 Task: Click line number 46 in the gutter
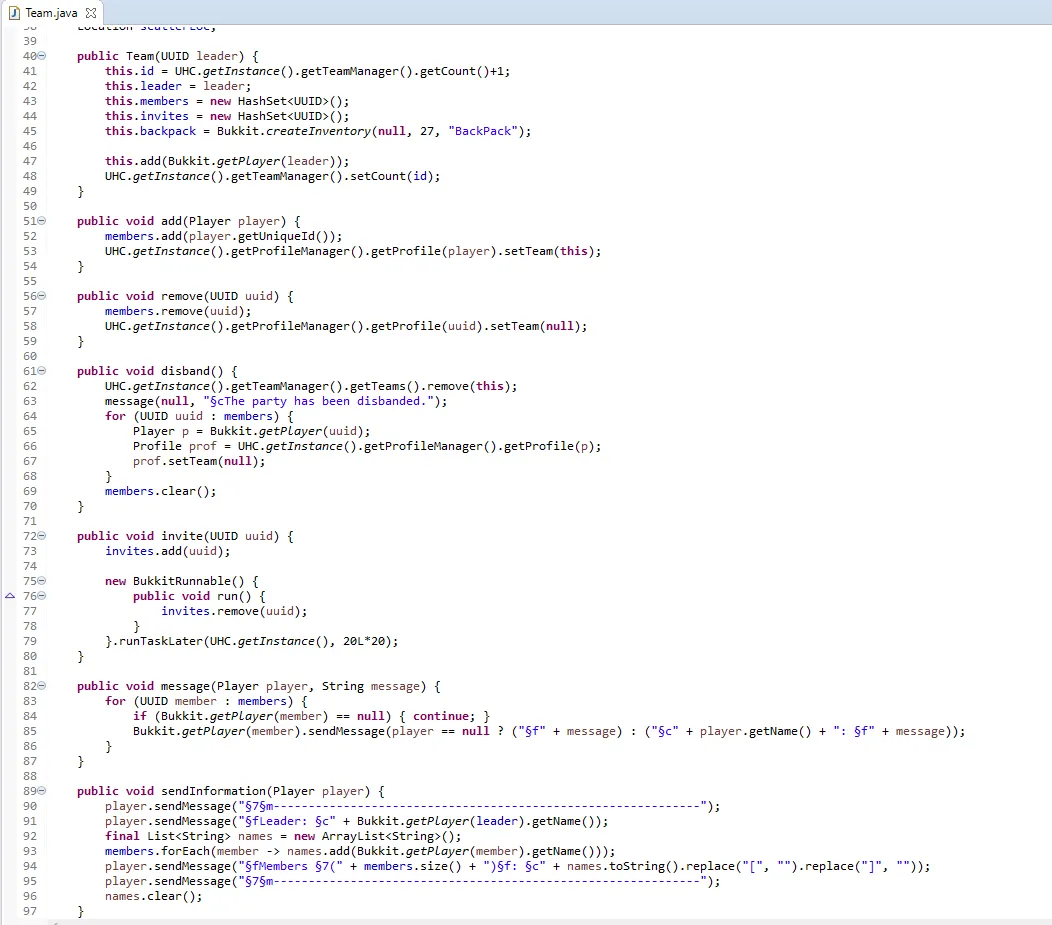click(x=30, y=146)
